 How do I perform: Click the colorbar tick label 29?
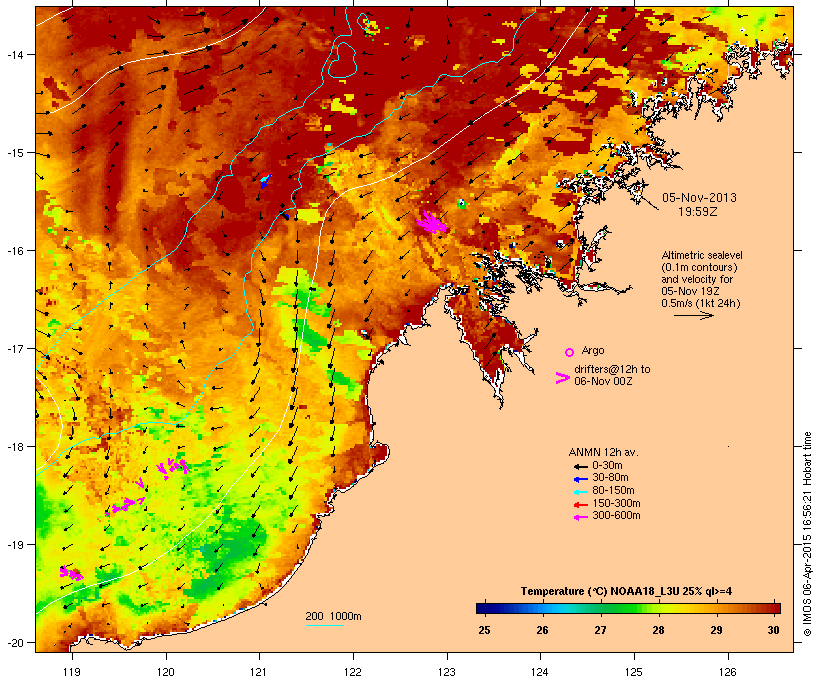716,630
